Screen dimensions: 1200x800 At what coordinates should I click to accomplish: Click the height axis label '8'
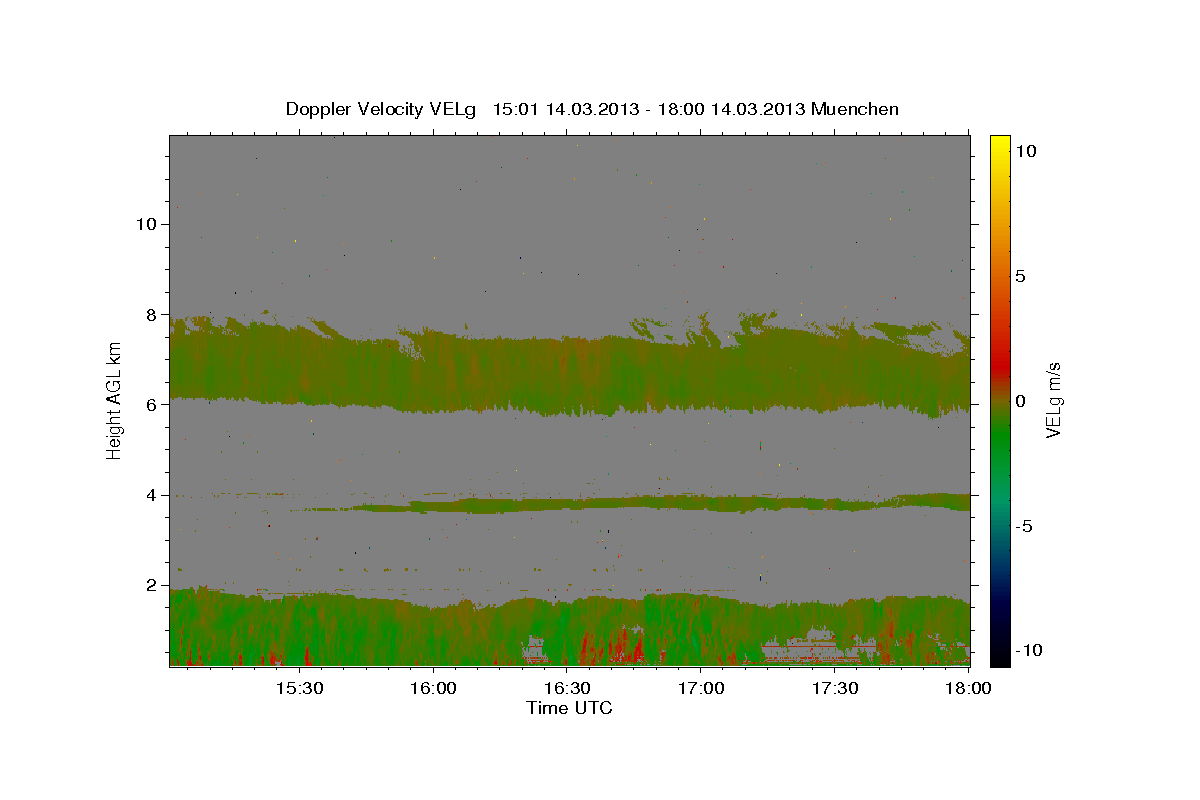[x=151, y=314]
